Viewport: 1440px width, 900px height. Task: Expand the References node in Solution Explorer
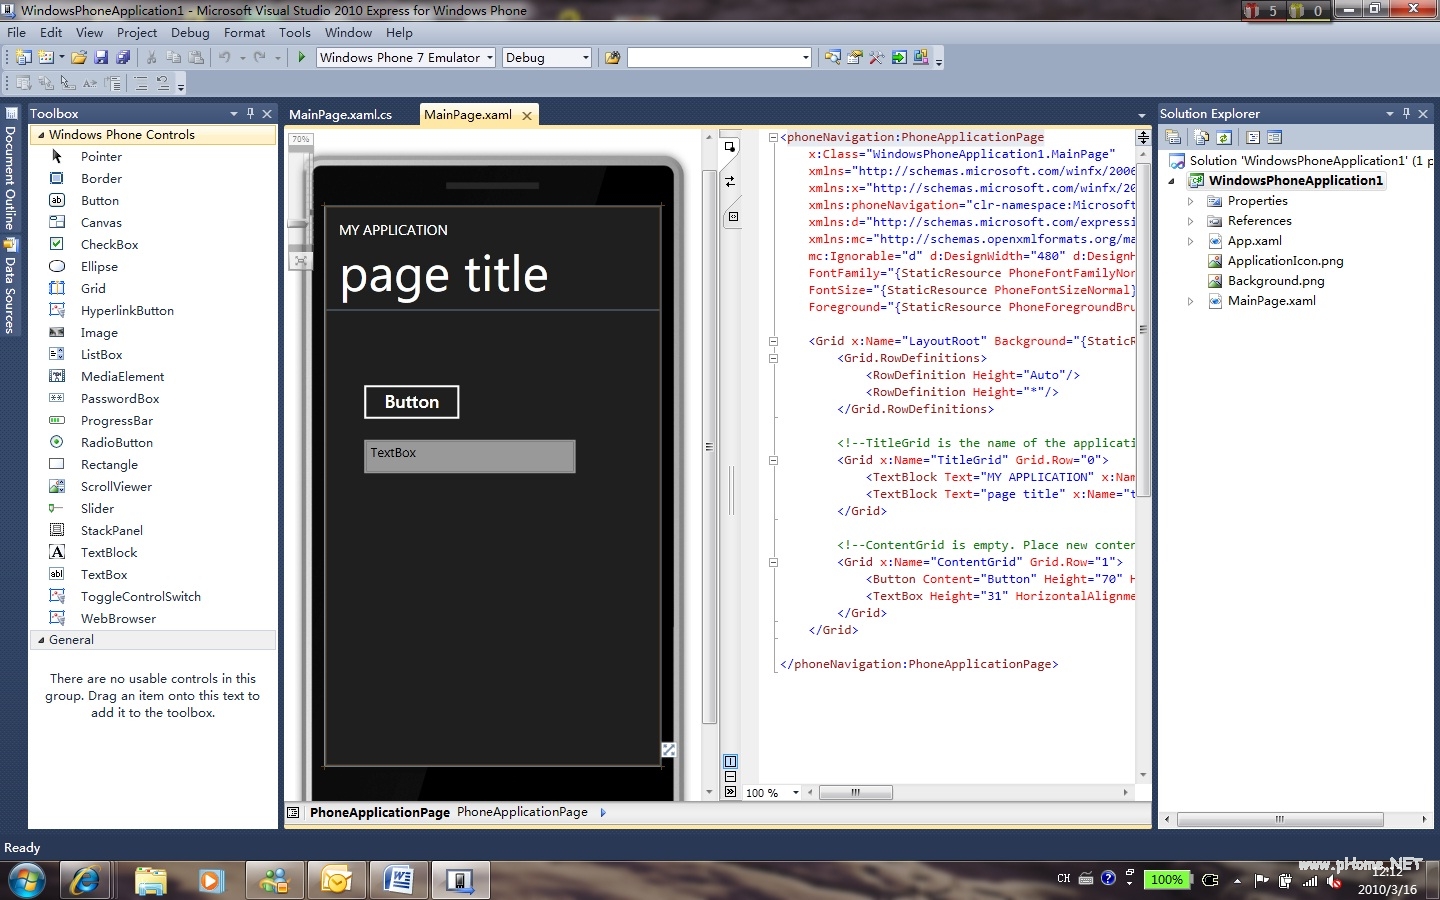click(1190, 221)
